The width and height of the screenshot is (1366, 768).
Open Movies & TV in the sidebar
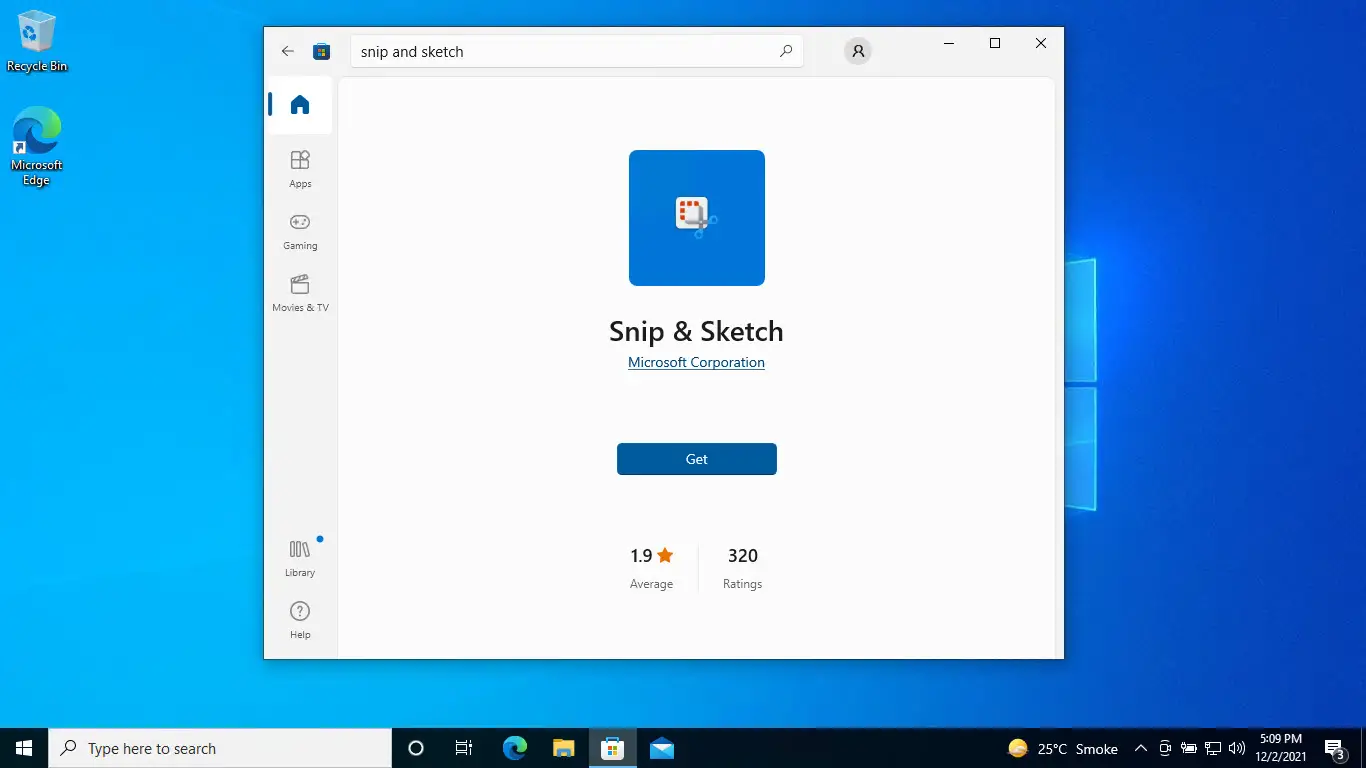pyautogui.click(x=300, y=293)
